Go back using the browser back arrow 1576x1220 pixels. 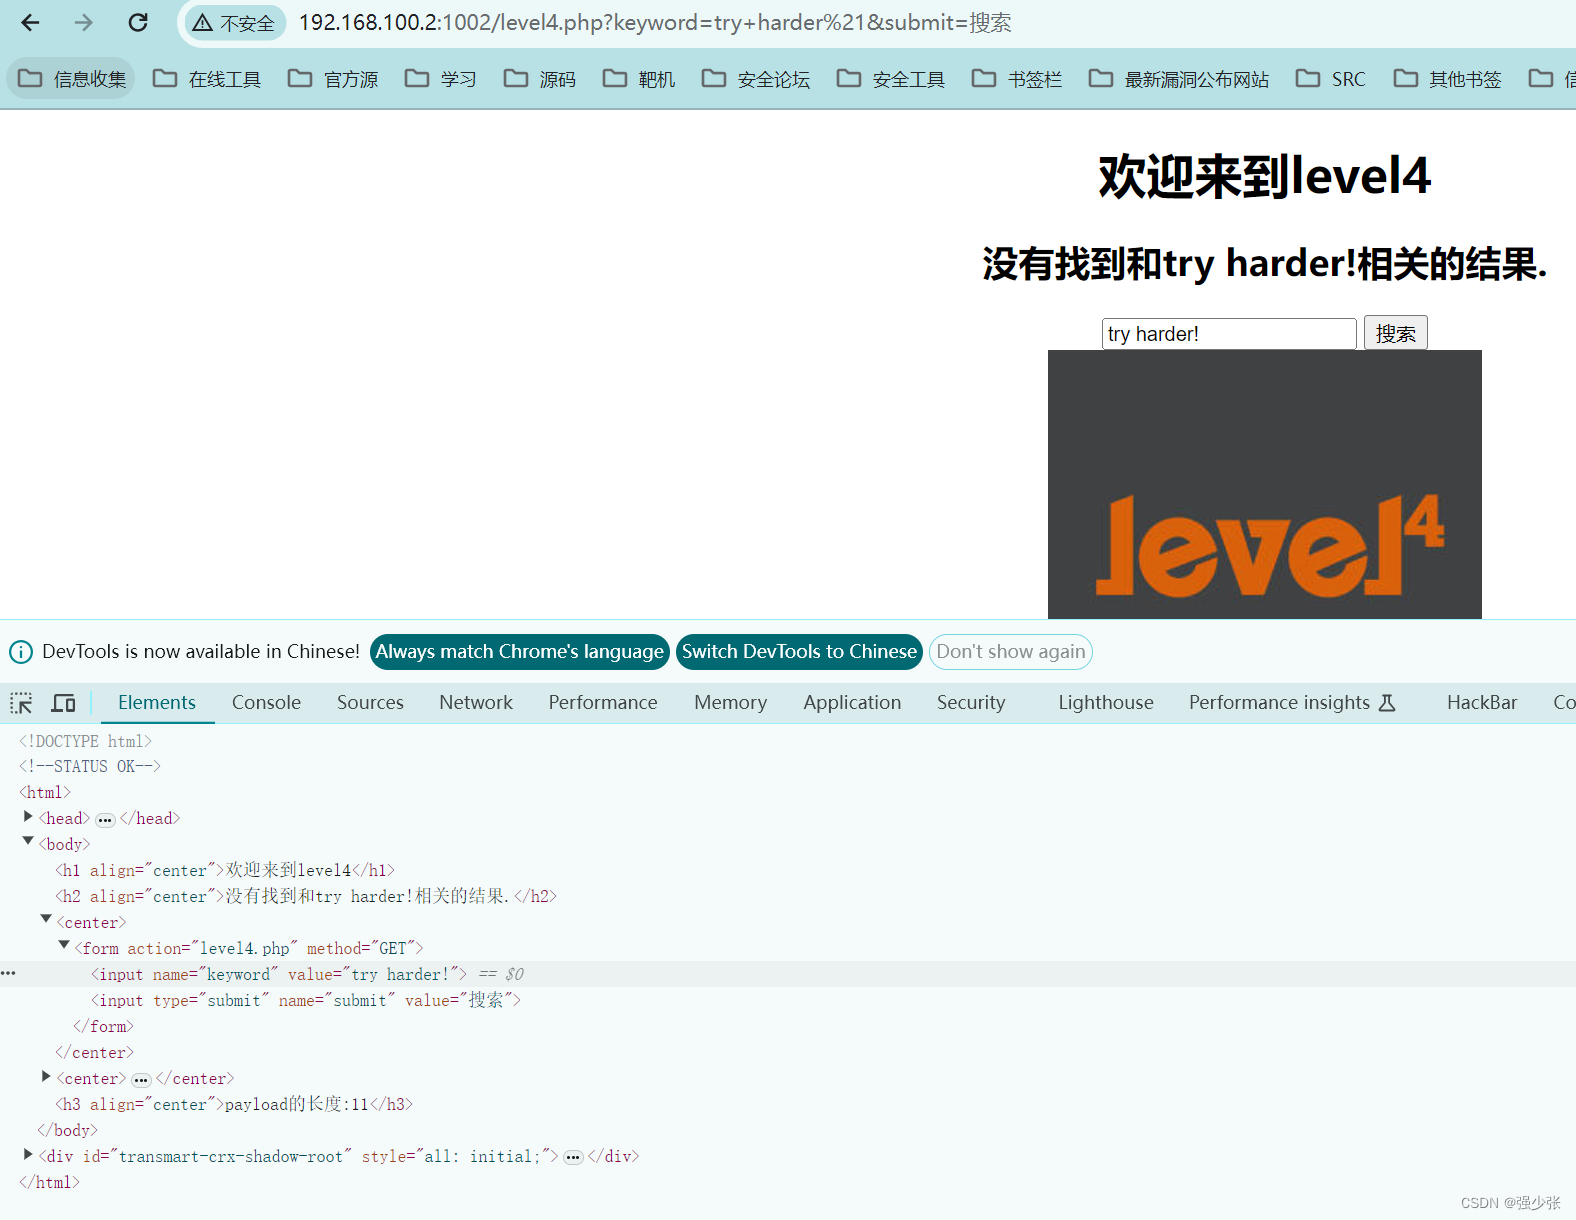(30, 23)
